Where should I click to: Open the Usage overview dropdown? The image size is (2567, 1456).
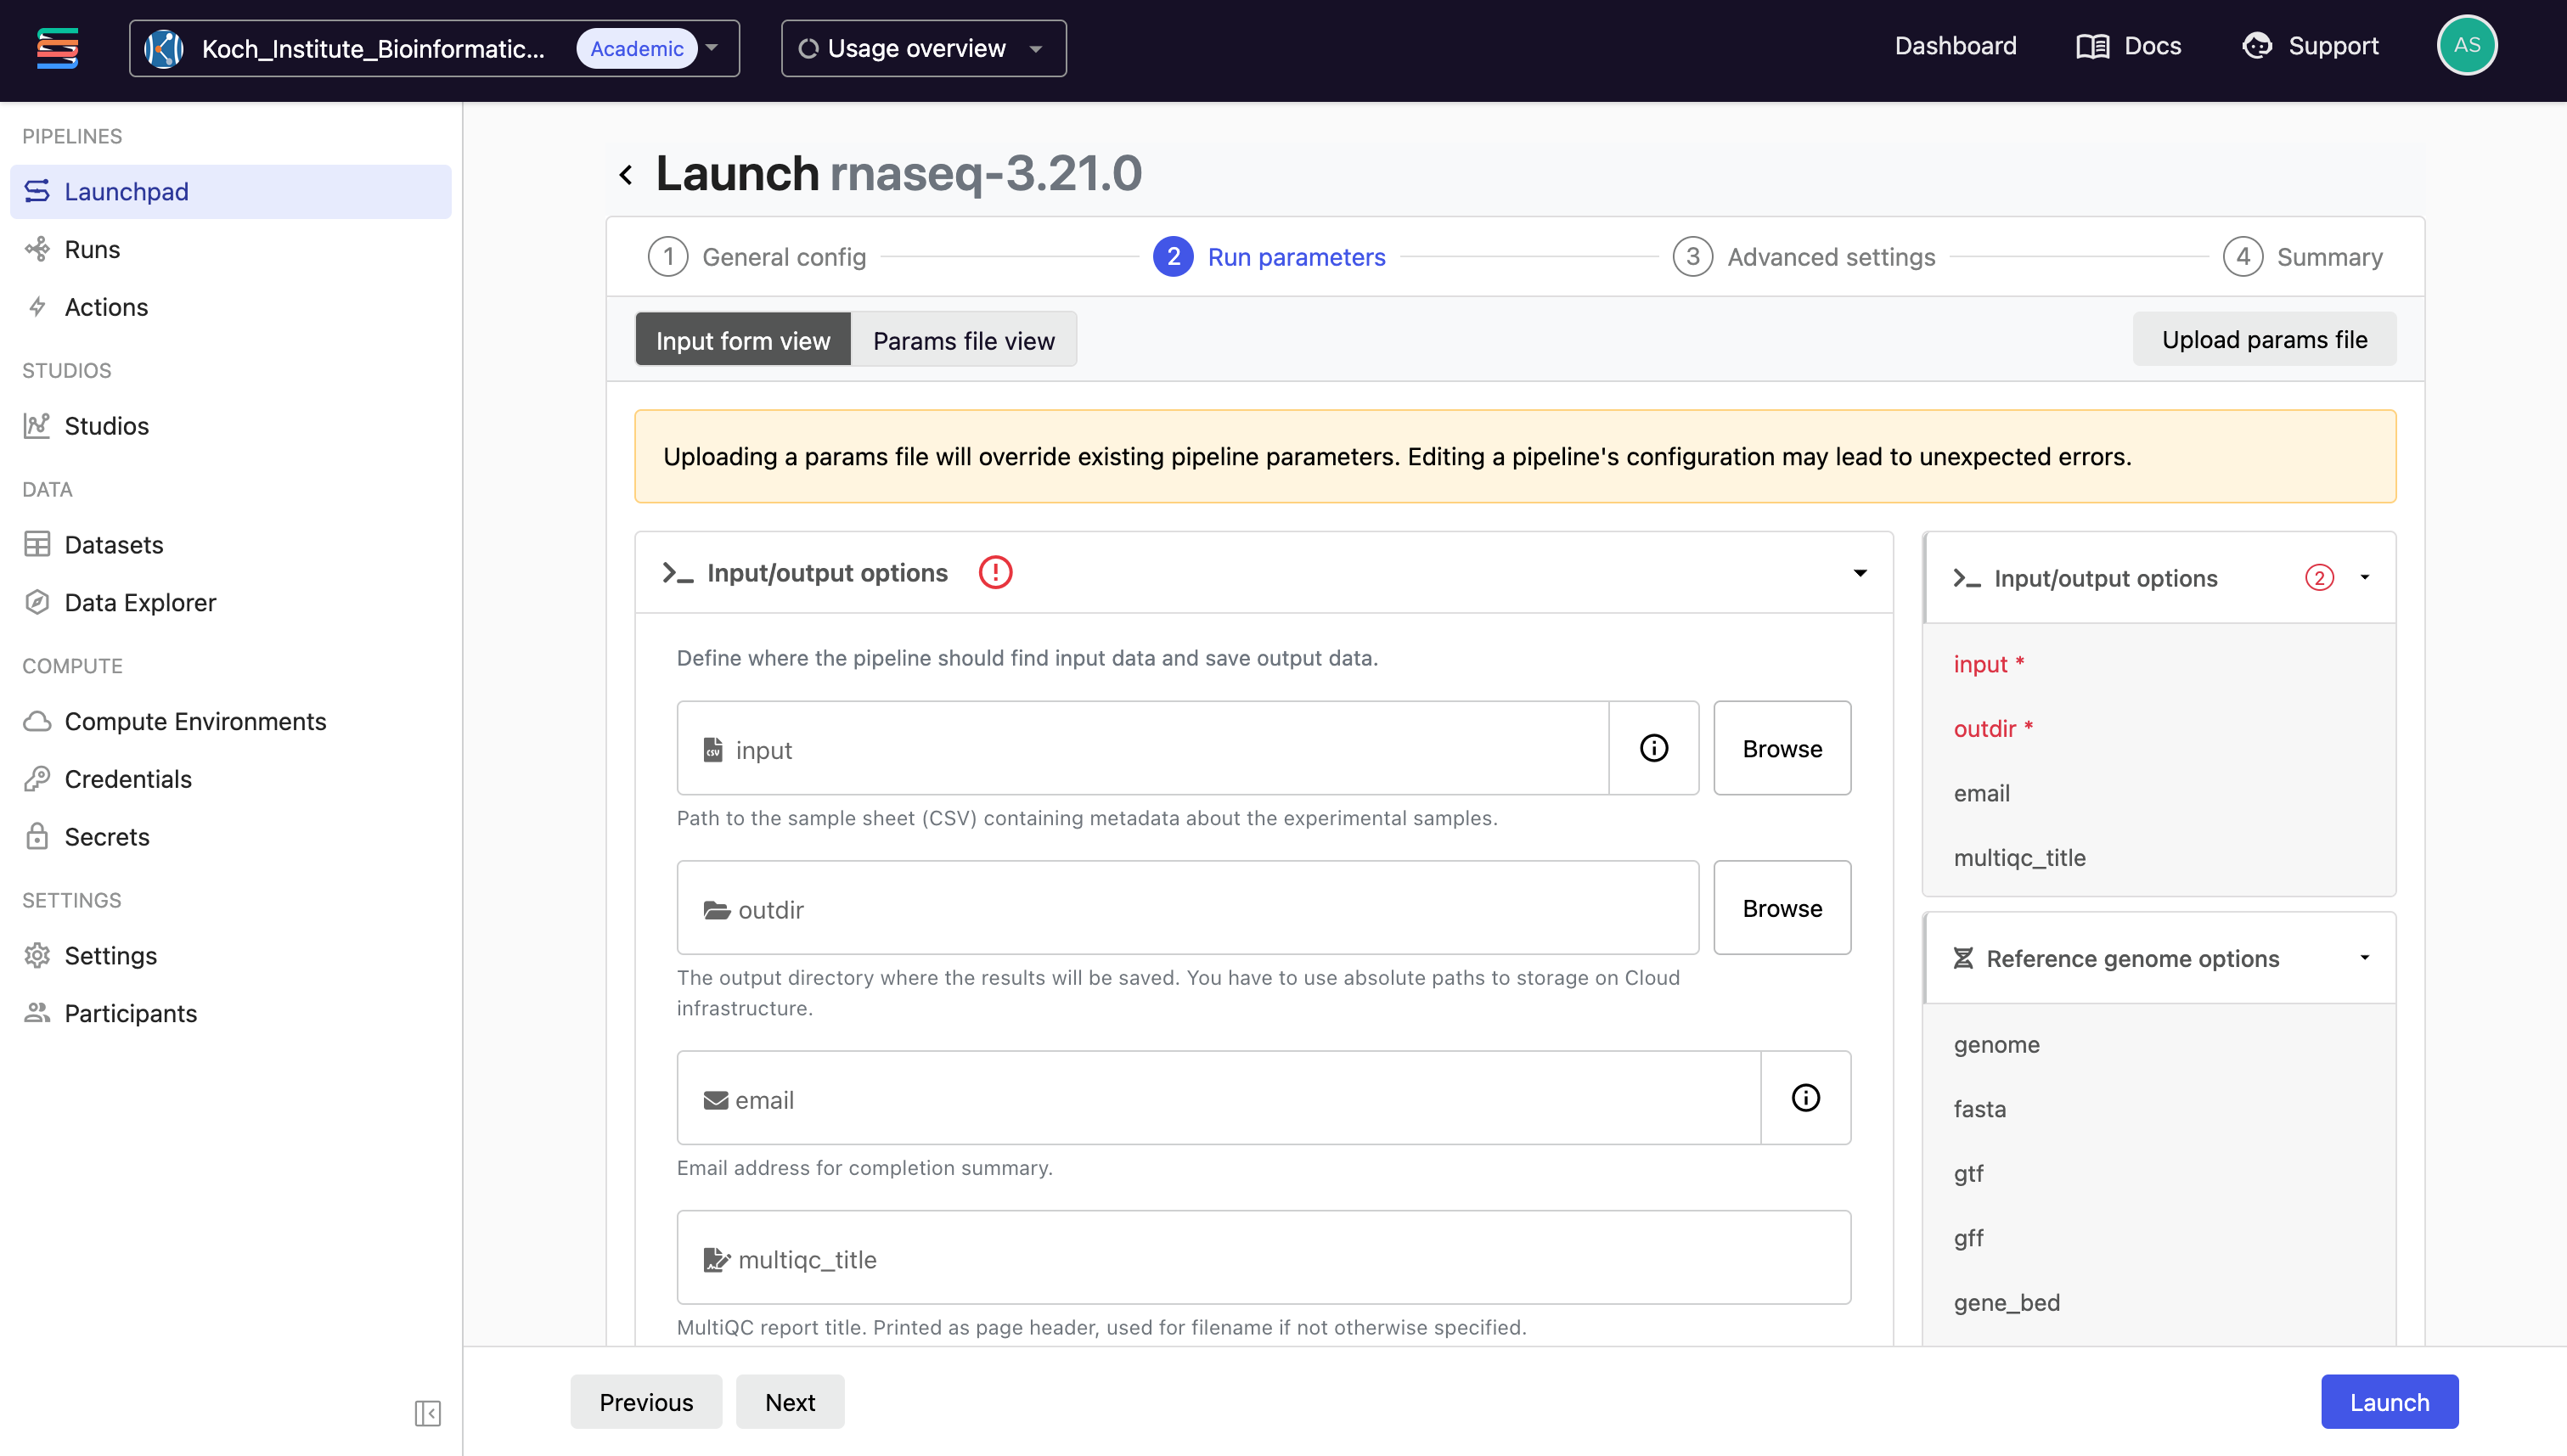pyautogui.click(x=923, y=48)
